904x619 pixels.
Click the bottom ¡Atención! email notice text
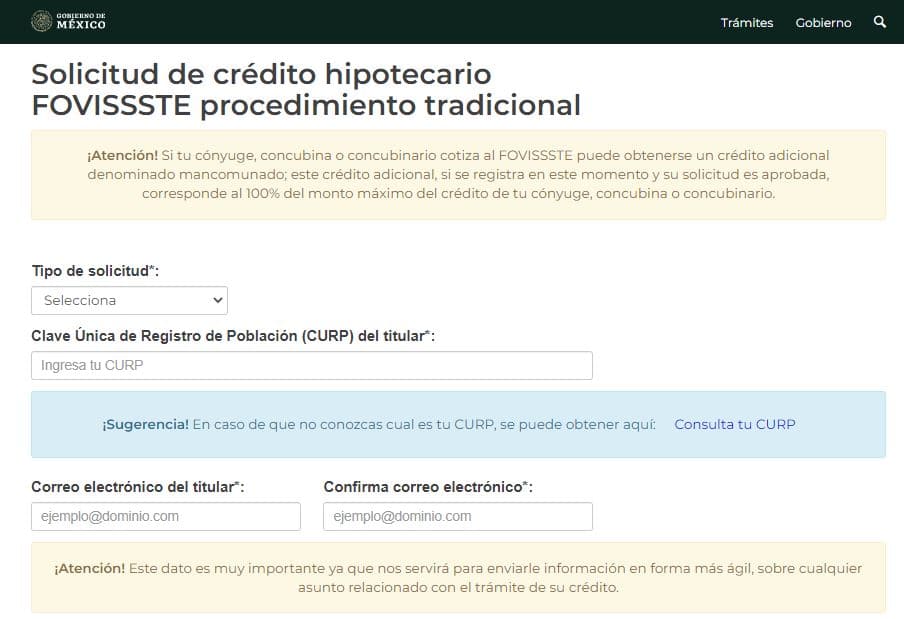(x=458, y=578)
